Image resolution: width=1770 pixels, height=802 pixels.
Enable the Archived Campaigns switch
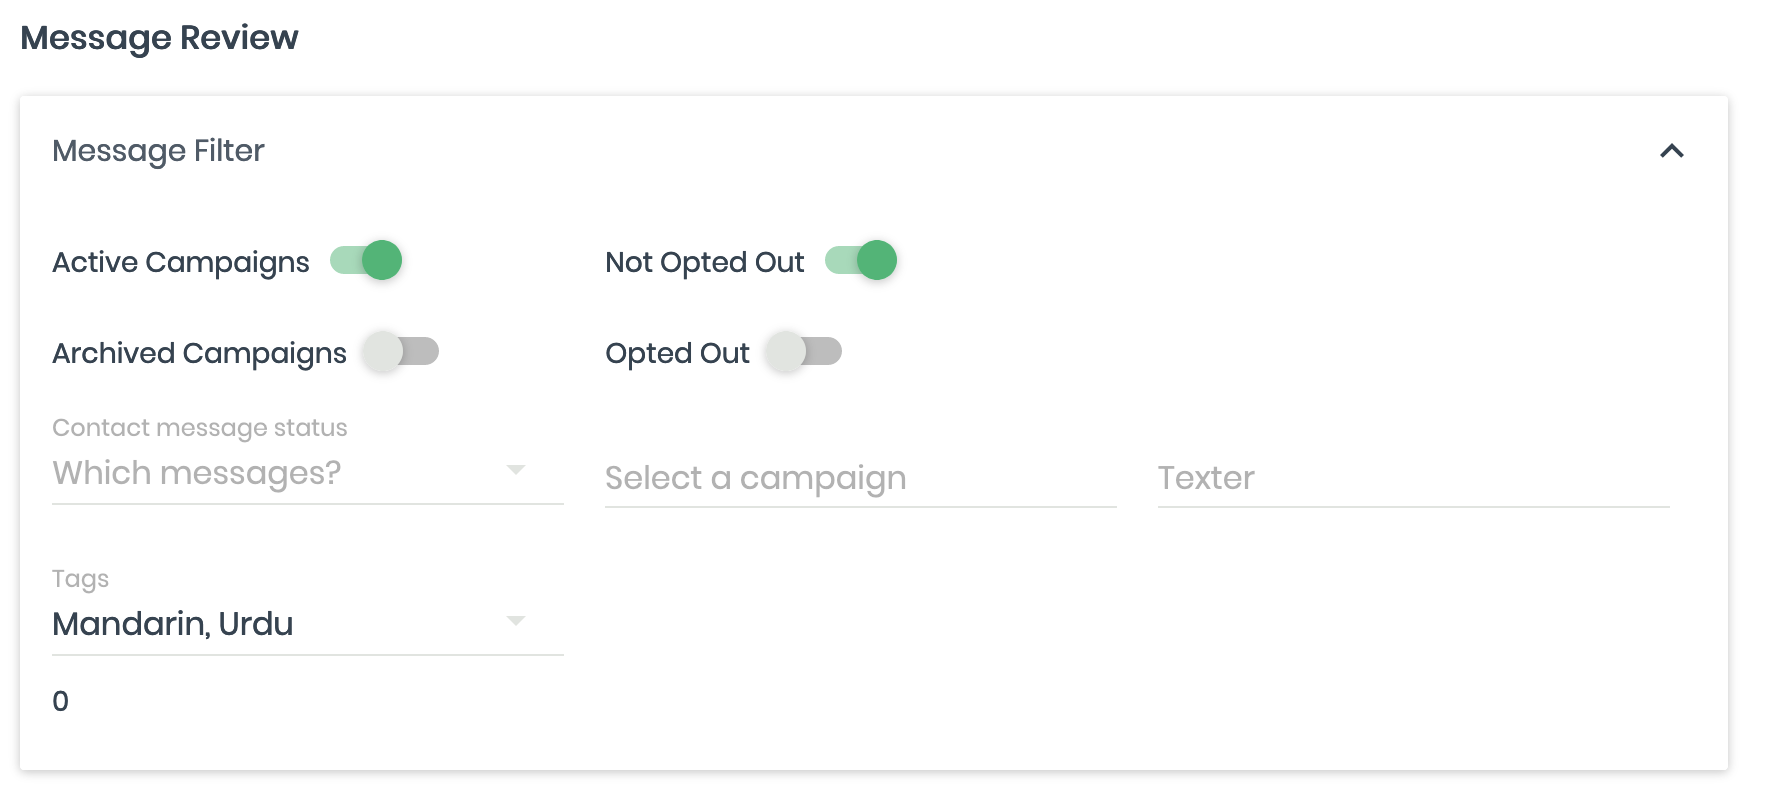tap(401, 352)
